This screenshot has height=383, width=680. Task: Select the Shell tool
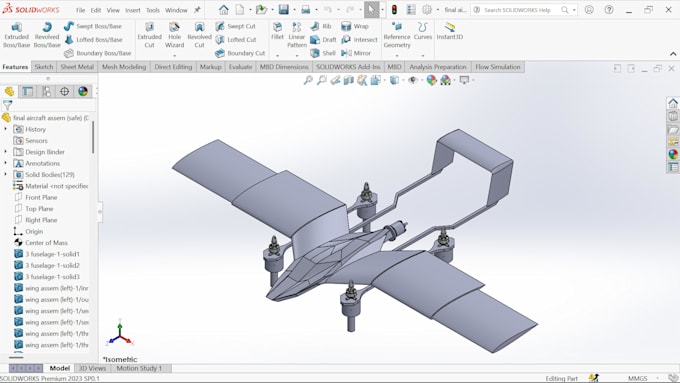tap(323, 53)
